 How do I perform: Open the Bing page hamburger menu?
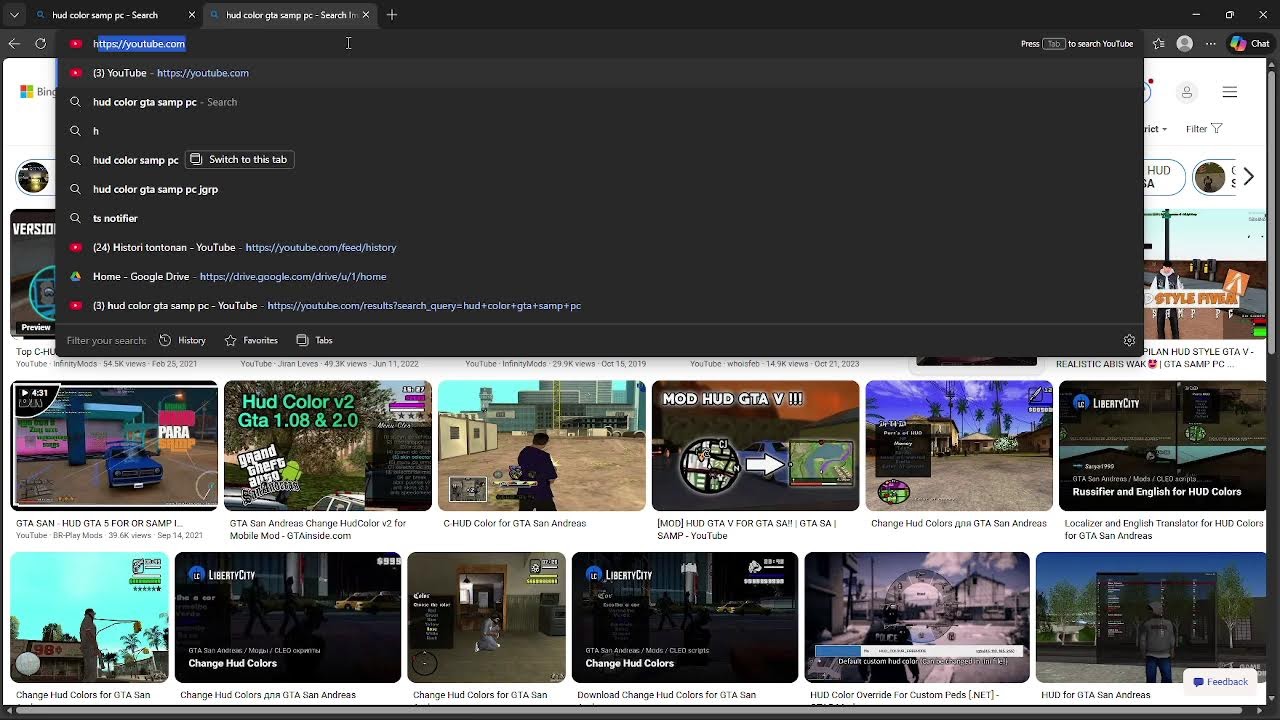point(1230,92)
